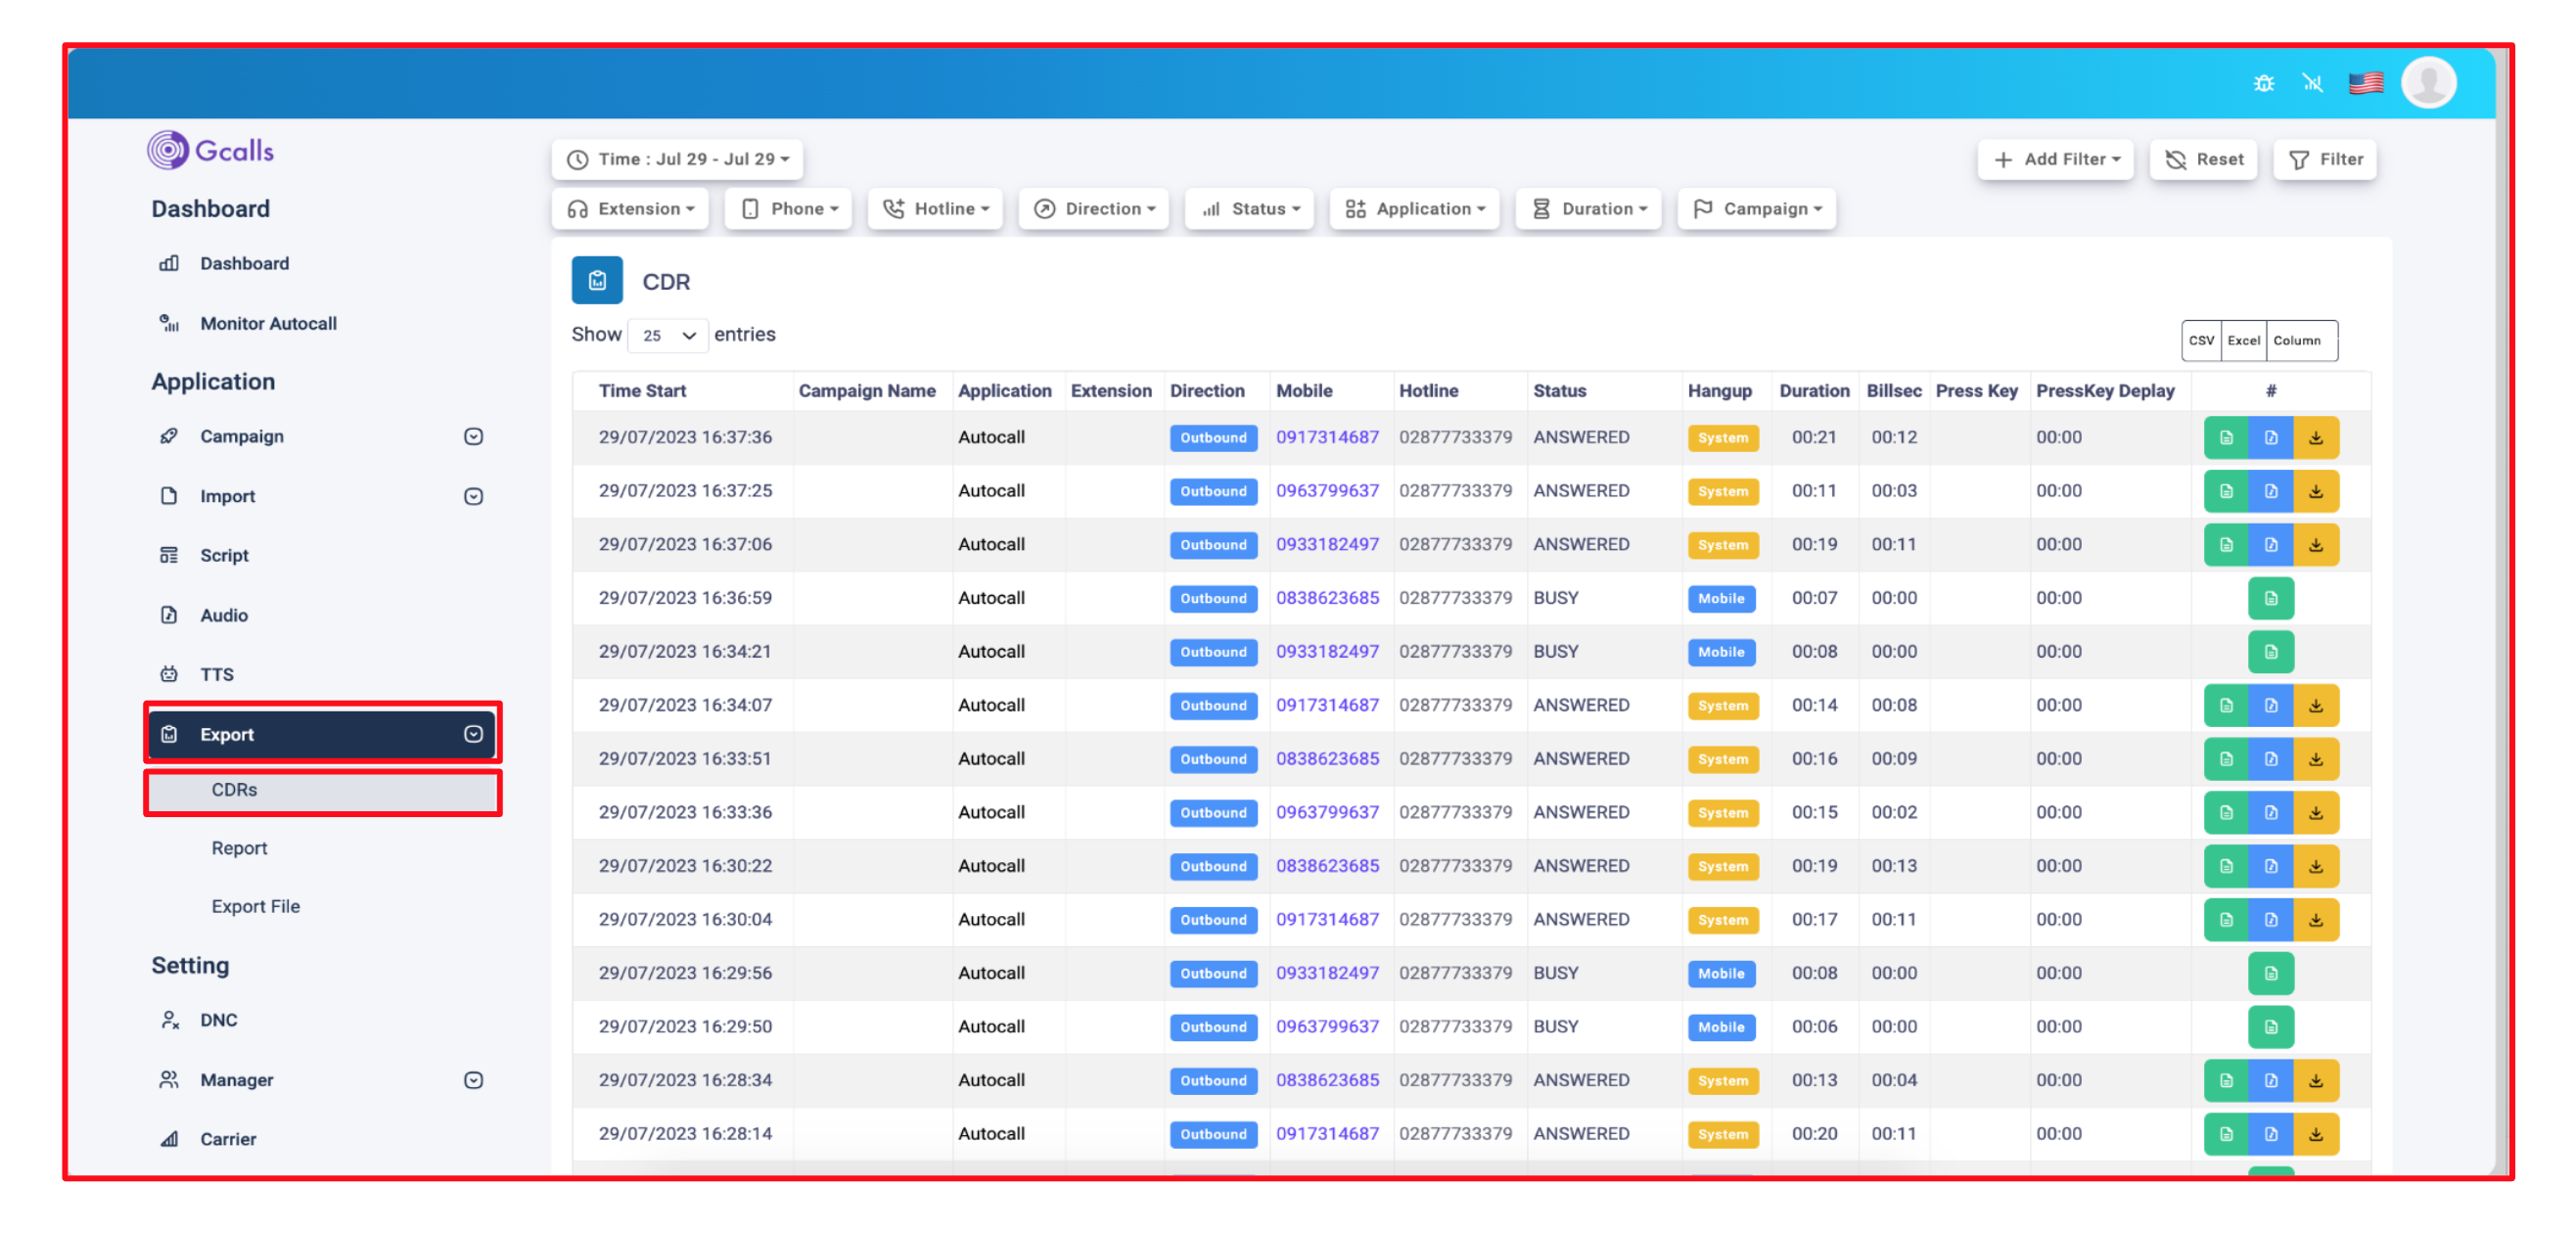Screen dimensions: 2576x1233
Task: Click the green detail icon for 16:36:59 call
Action: [x=2270, y=599]
